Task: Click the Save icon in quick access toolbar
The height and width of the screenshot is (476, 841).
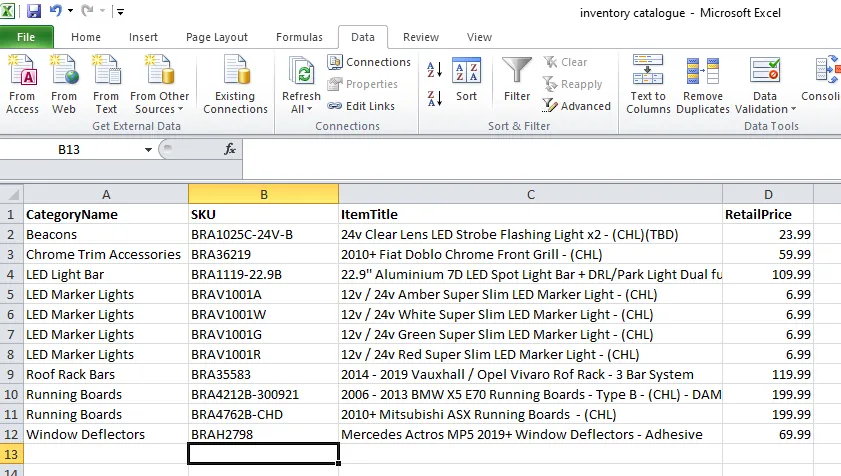Action: pyautogui.click(x=34, y=11)
